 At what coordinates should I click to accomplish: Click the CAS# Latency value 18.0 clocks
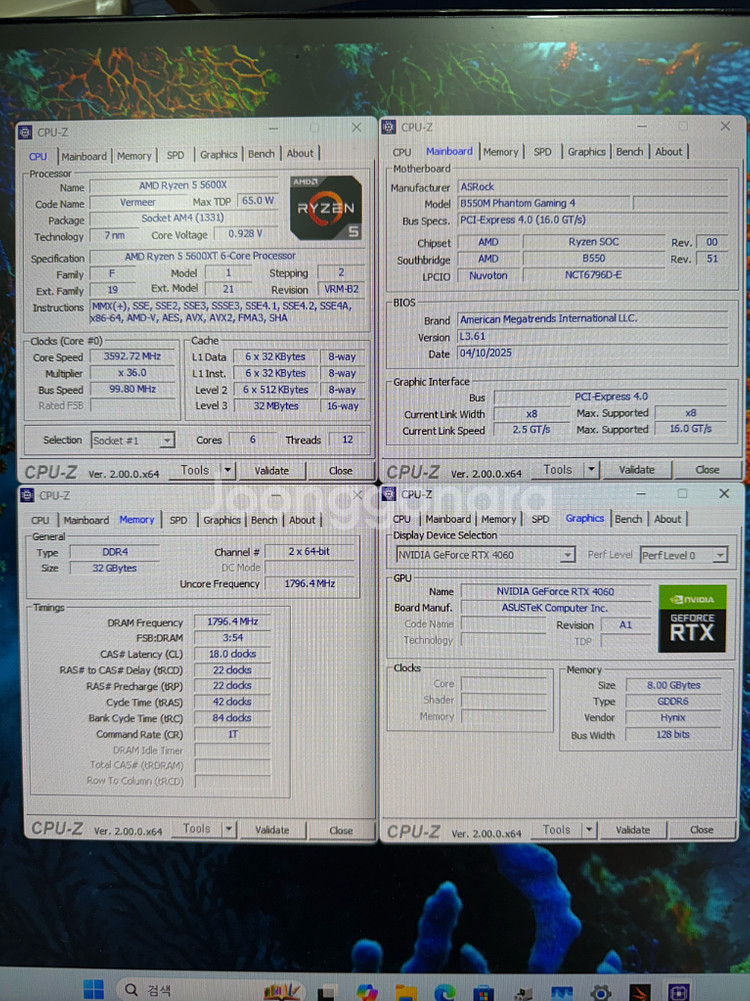point(232,654)
